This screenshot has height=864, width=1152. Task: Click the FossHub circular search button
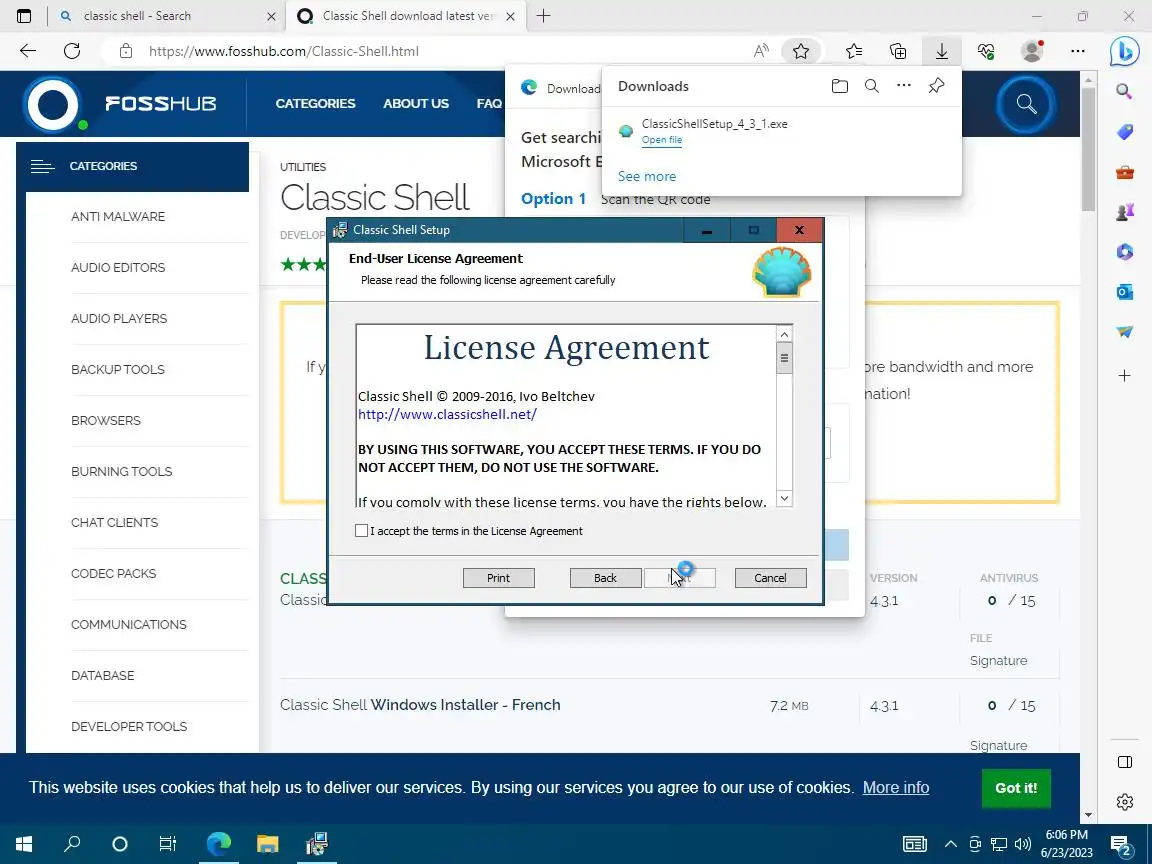[x=1026, y=104]
